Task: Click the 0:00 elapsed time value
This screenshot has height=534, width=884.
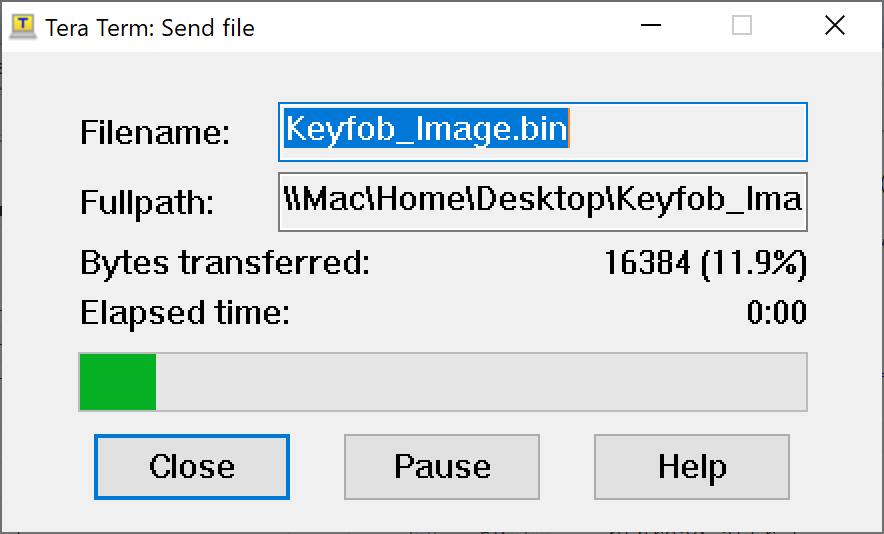Action: (x=776, y=314)
